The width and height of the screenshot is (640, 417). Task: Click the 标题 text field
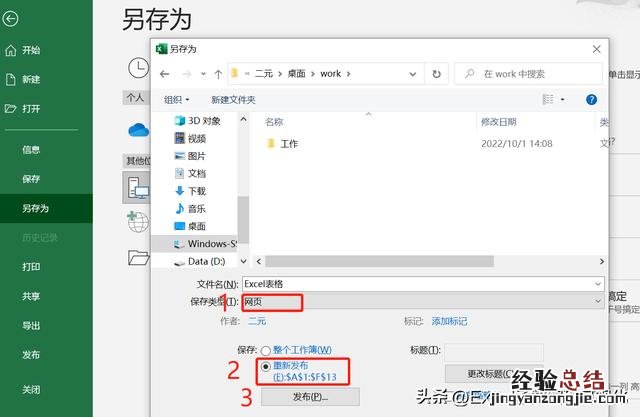(494, 352)
